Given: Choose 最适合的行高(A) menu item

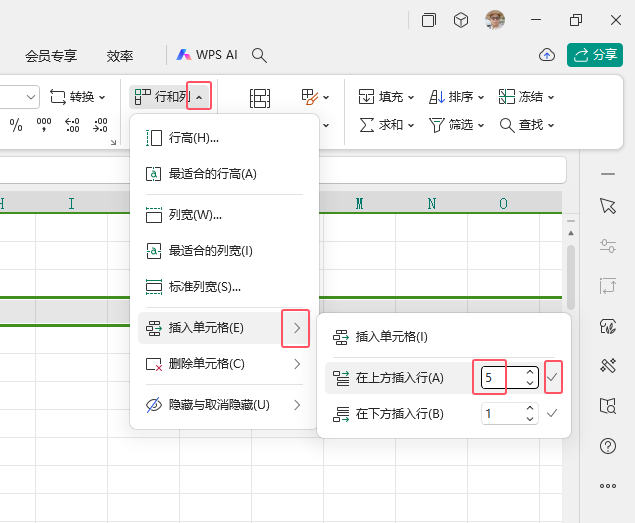Looking at the screenshot, I should (224, 174).
